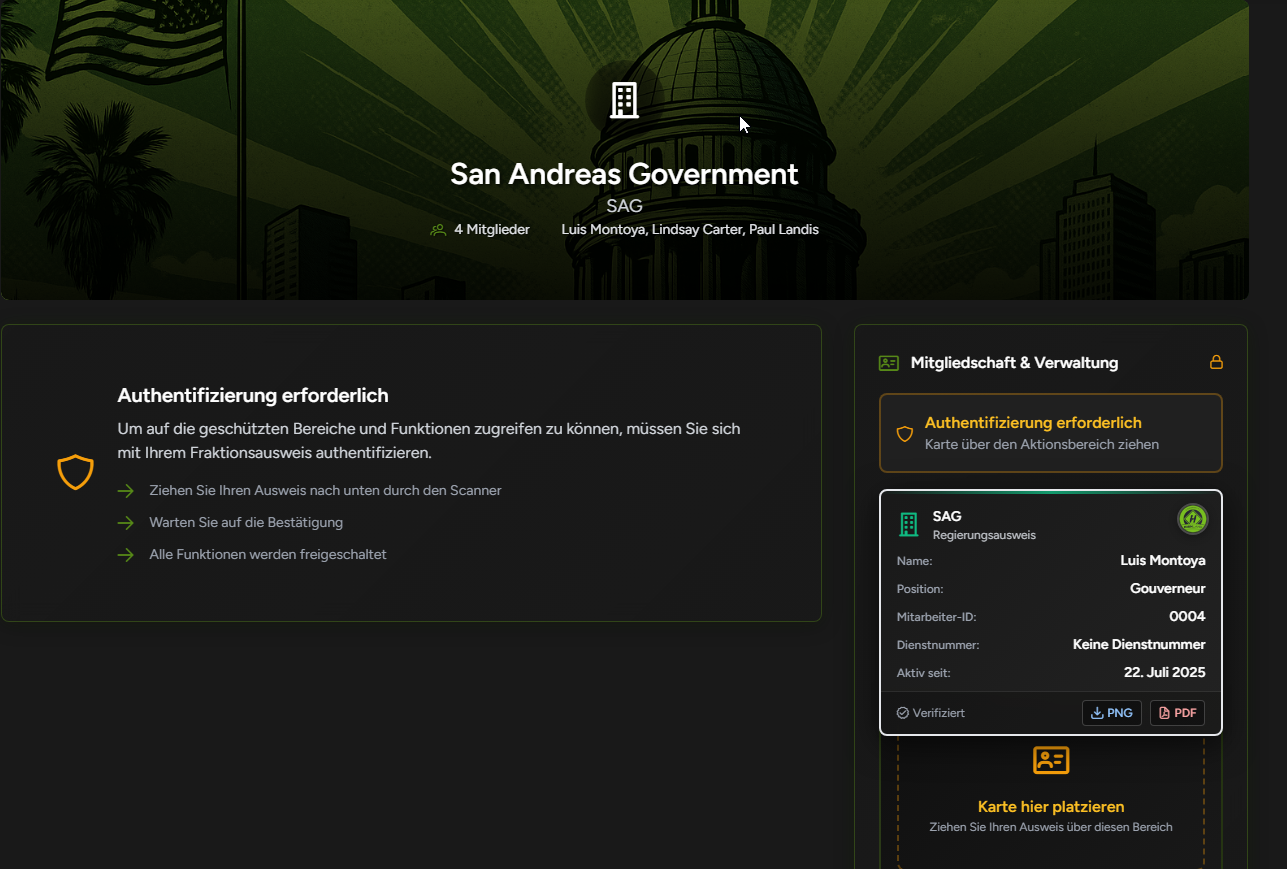Click the arrow before 'Alle Funktionen werden freigeschaltet'

click(125, 555)
